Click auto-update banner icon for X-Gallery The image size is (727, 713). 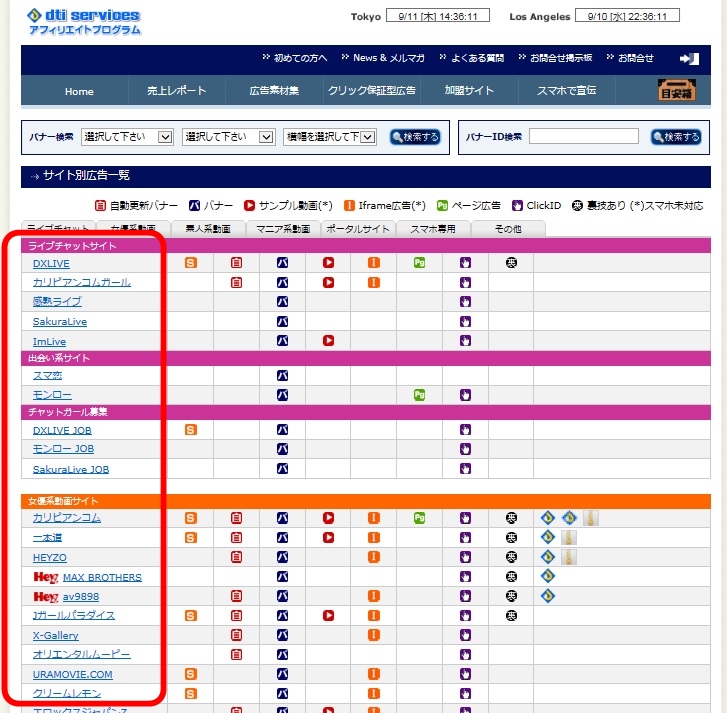click(x=236, y=635)
